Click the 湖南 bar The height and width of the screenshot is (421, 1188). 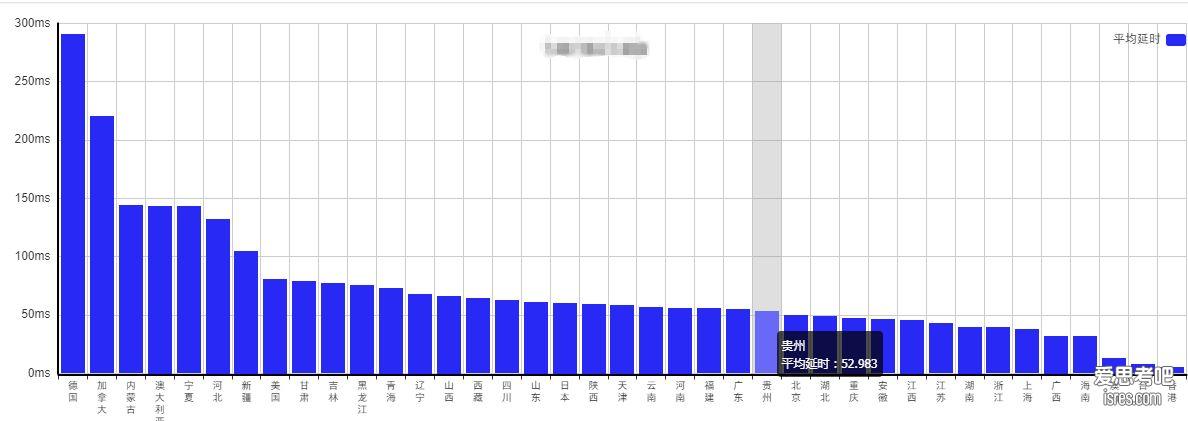[x=970, y=350]
